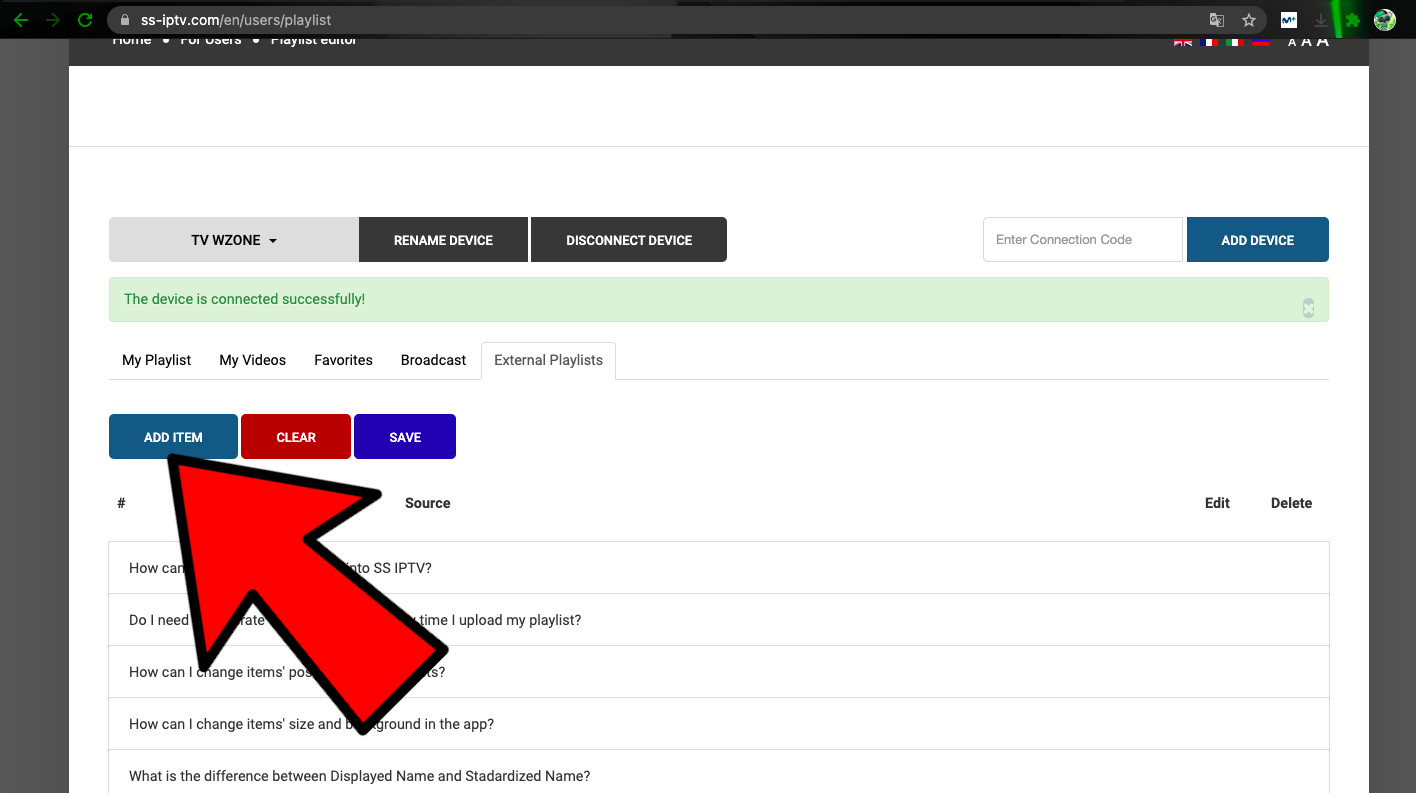
Task: Hit the red CLEAR button
Action: pos(296,437)
